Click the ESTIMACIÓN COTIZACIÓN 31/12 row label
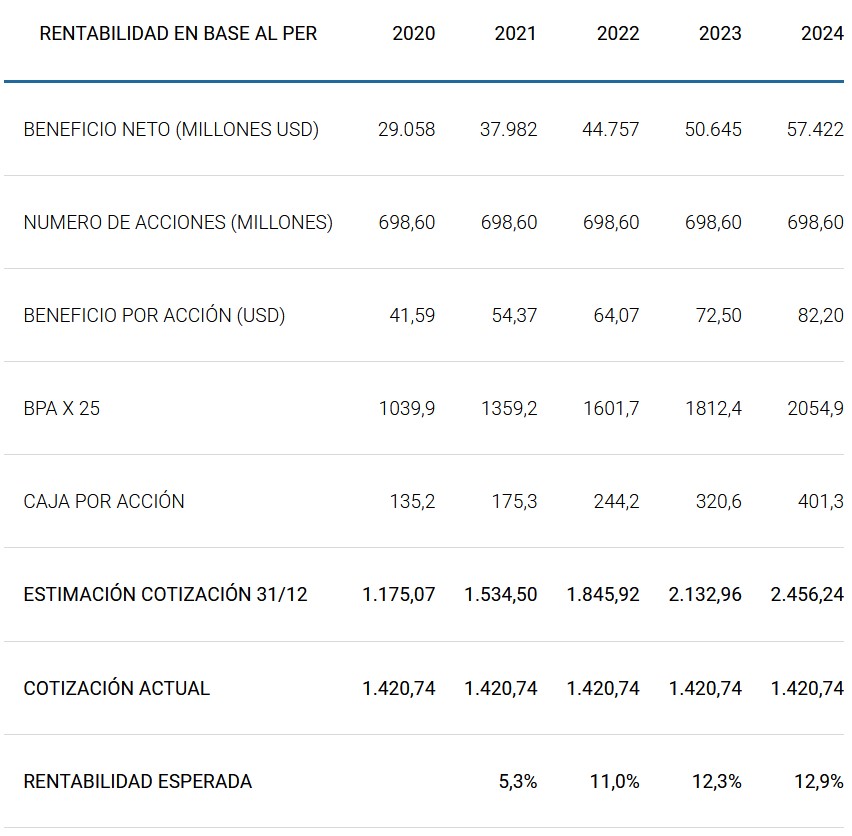The height and width of the screenshot is (836, 852). (165, 595)
